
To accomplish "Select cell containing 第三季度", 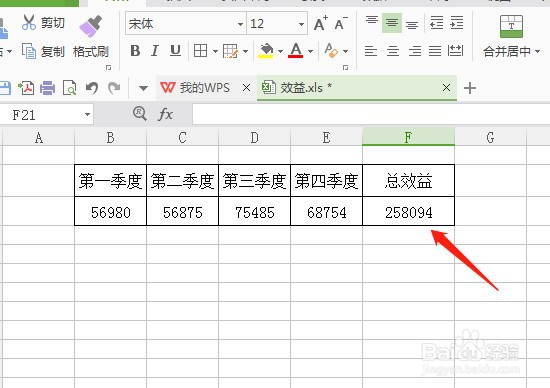I will pyautogui.click(x=255, y=181).
